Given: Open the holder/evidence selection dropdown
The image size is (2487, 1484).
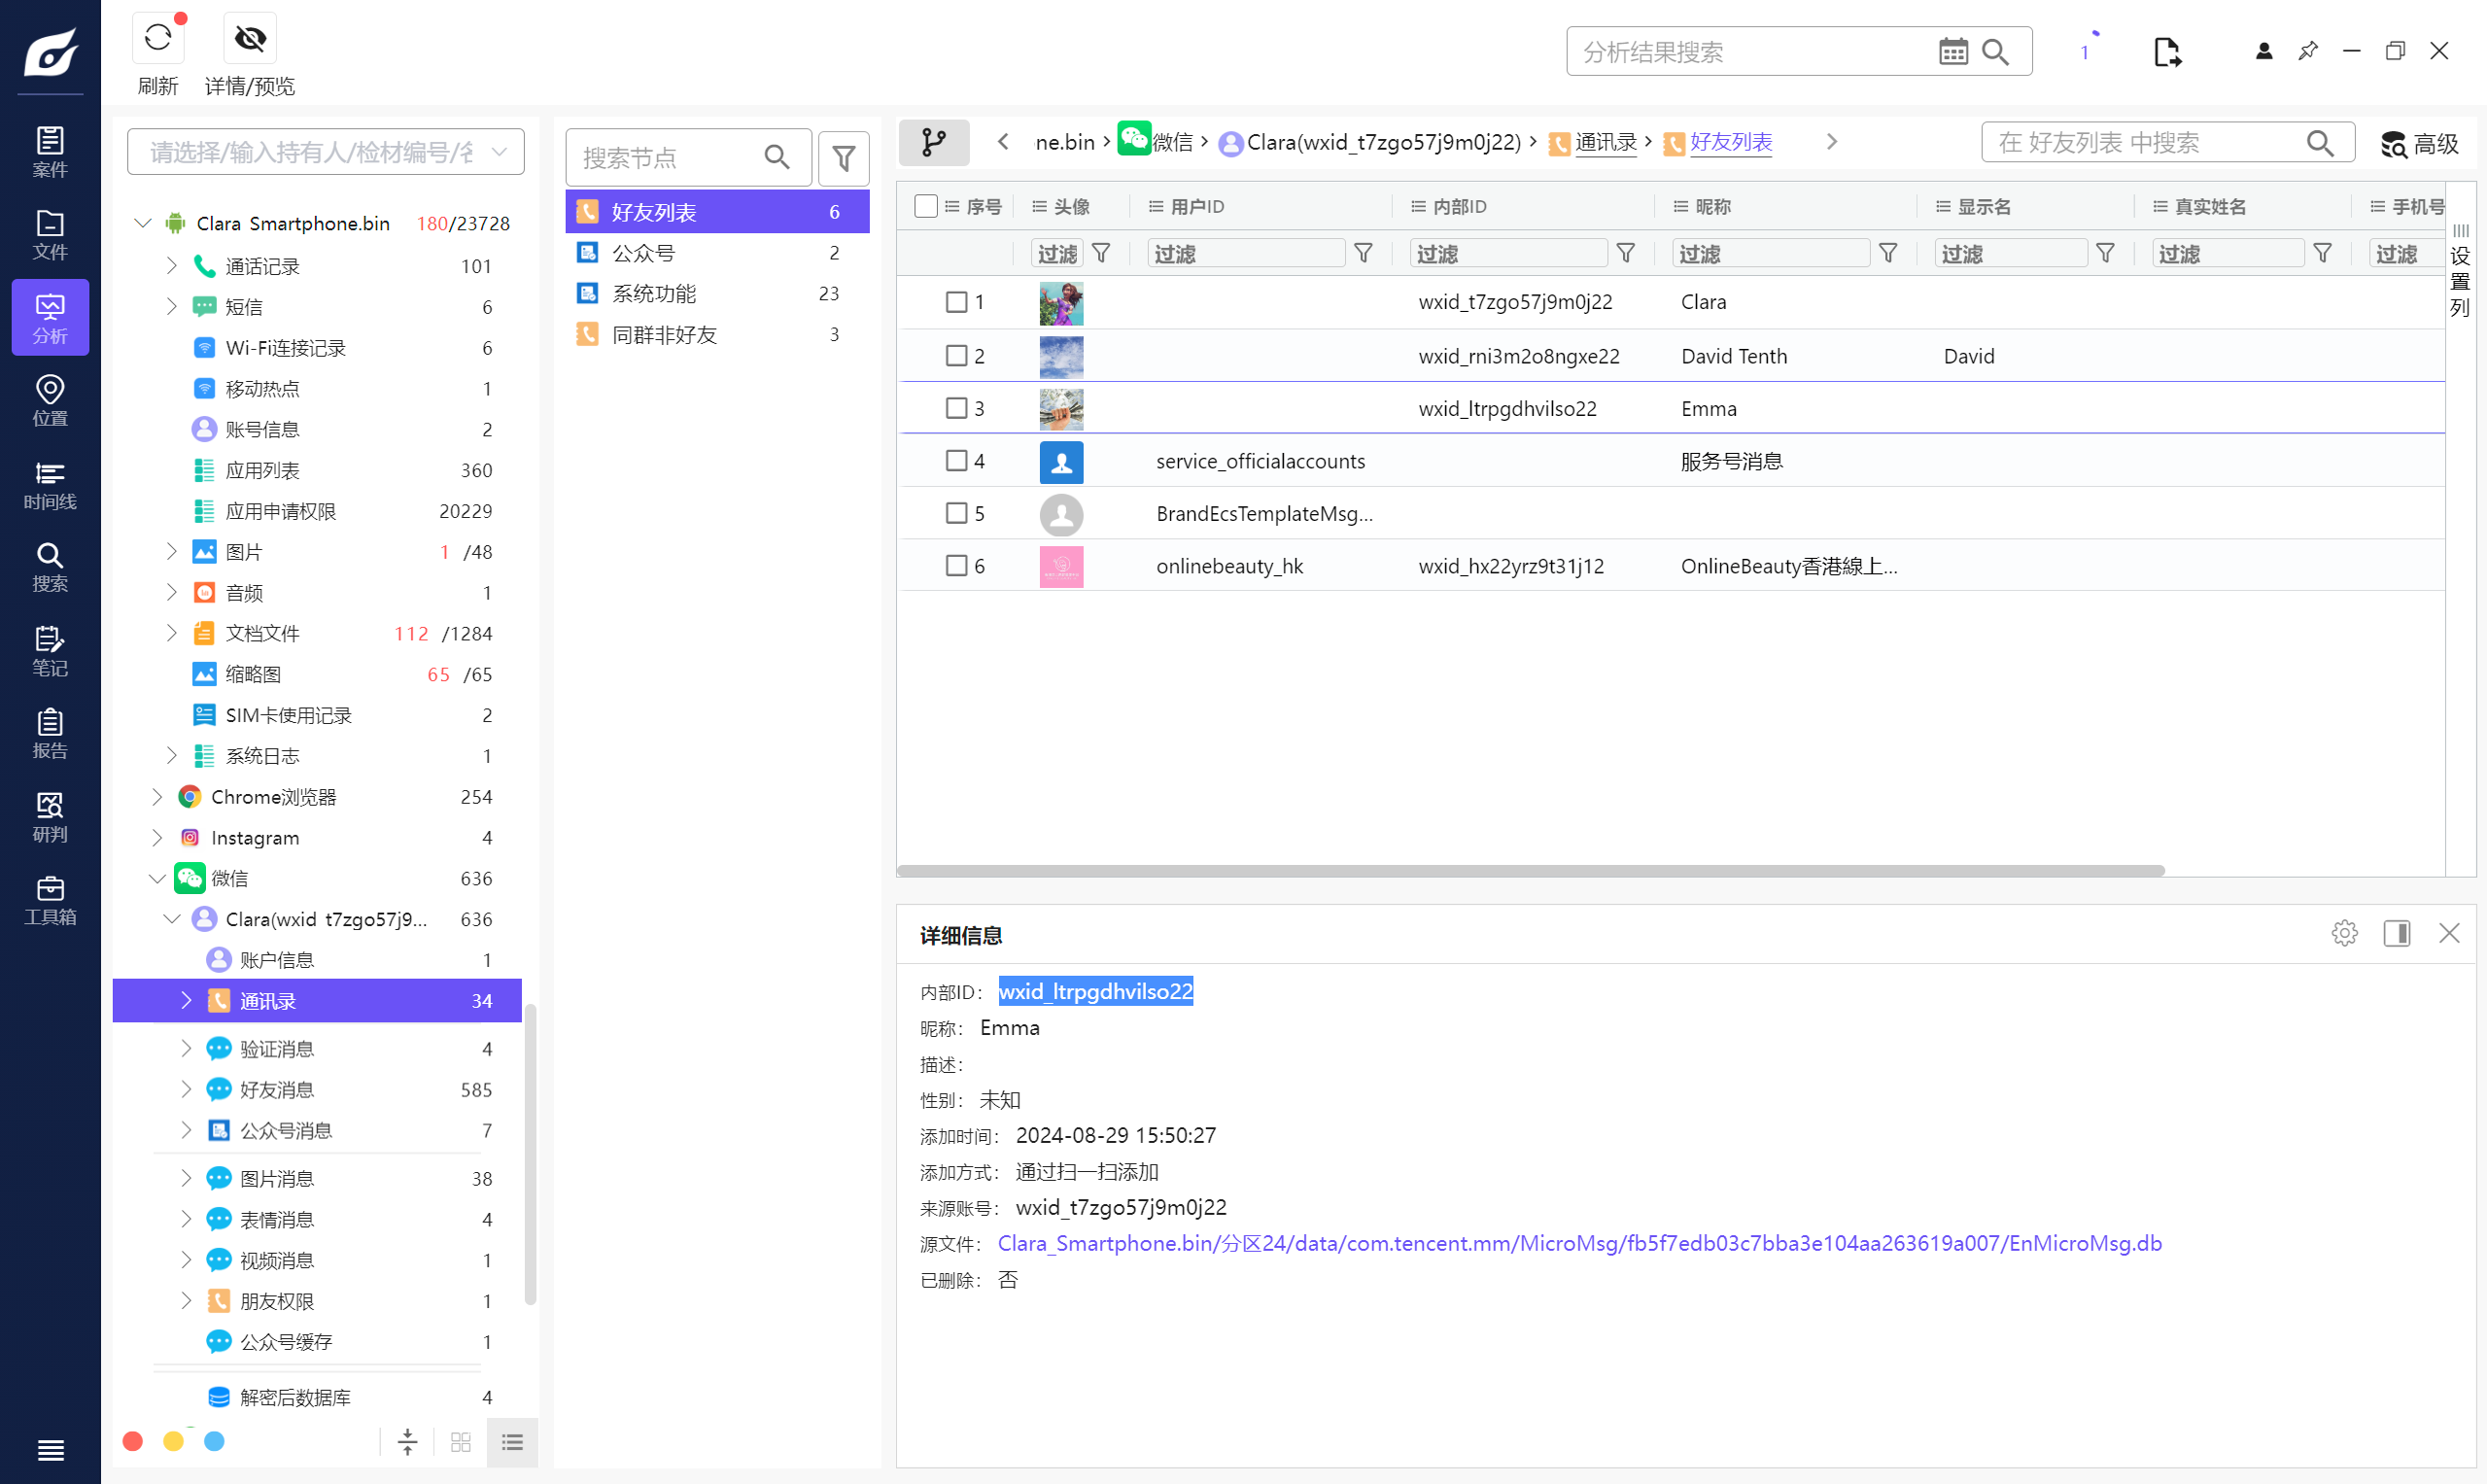Looking at the screenshot, I should [325, 152].
